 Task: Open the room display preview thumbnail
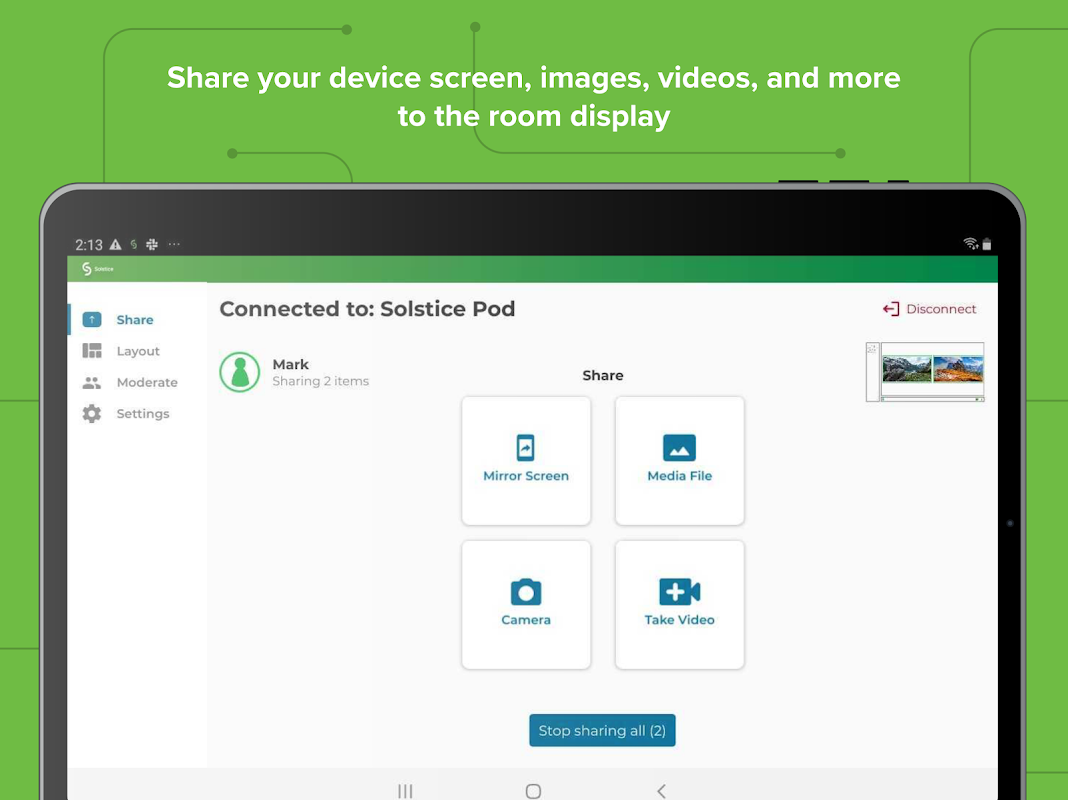[x=925, y=372]
